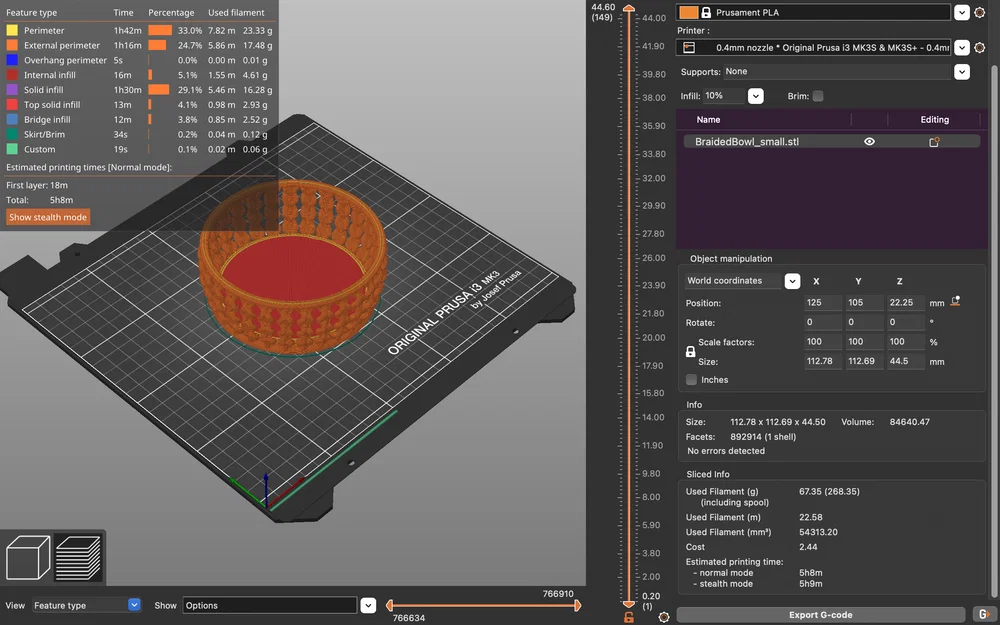Screen dimensions: 1000x625
Task: Open the Feature type view dropdown
Action: (134, 605)
